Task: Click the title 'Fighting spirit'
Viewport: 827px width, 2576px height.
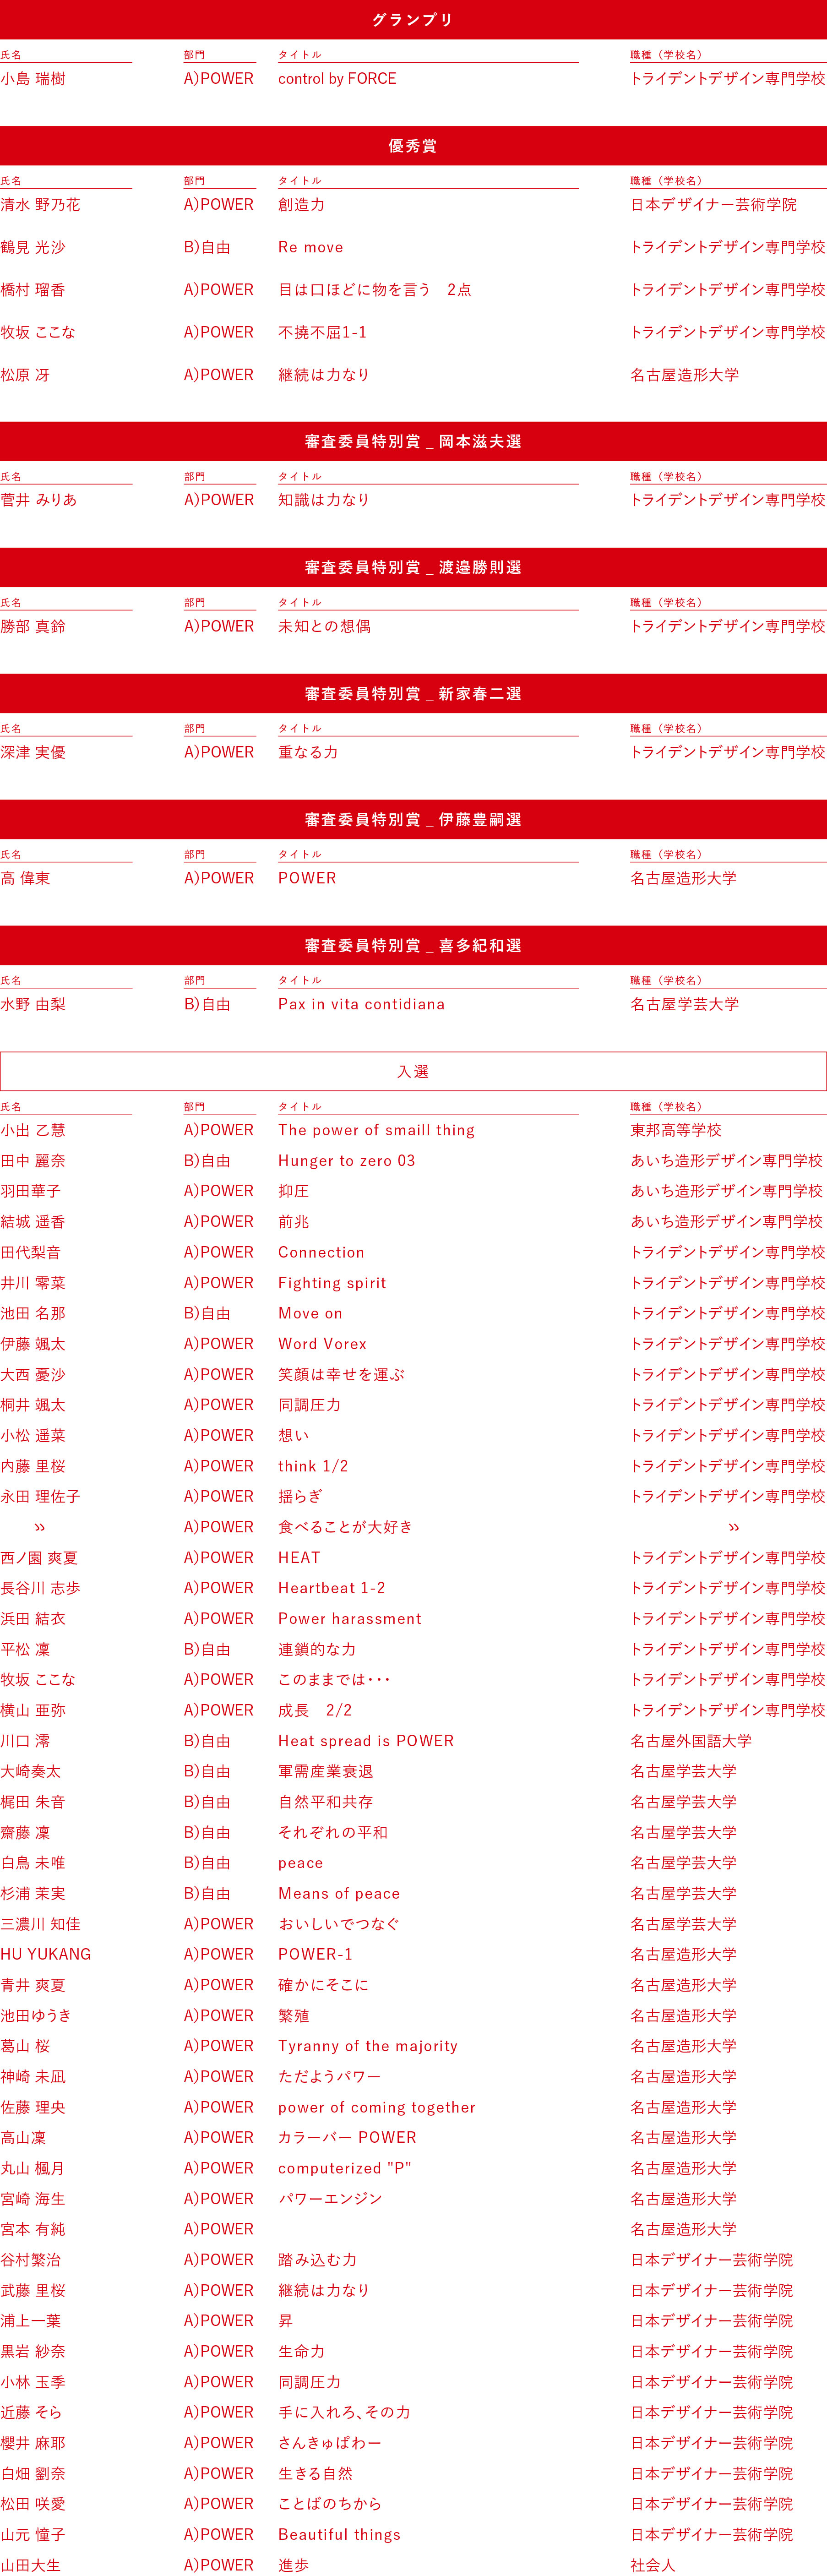Action: click(332, 1283)
